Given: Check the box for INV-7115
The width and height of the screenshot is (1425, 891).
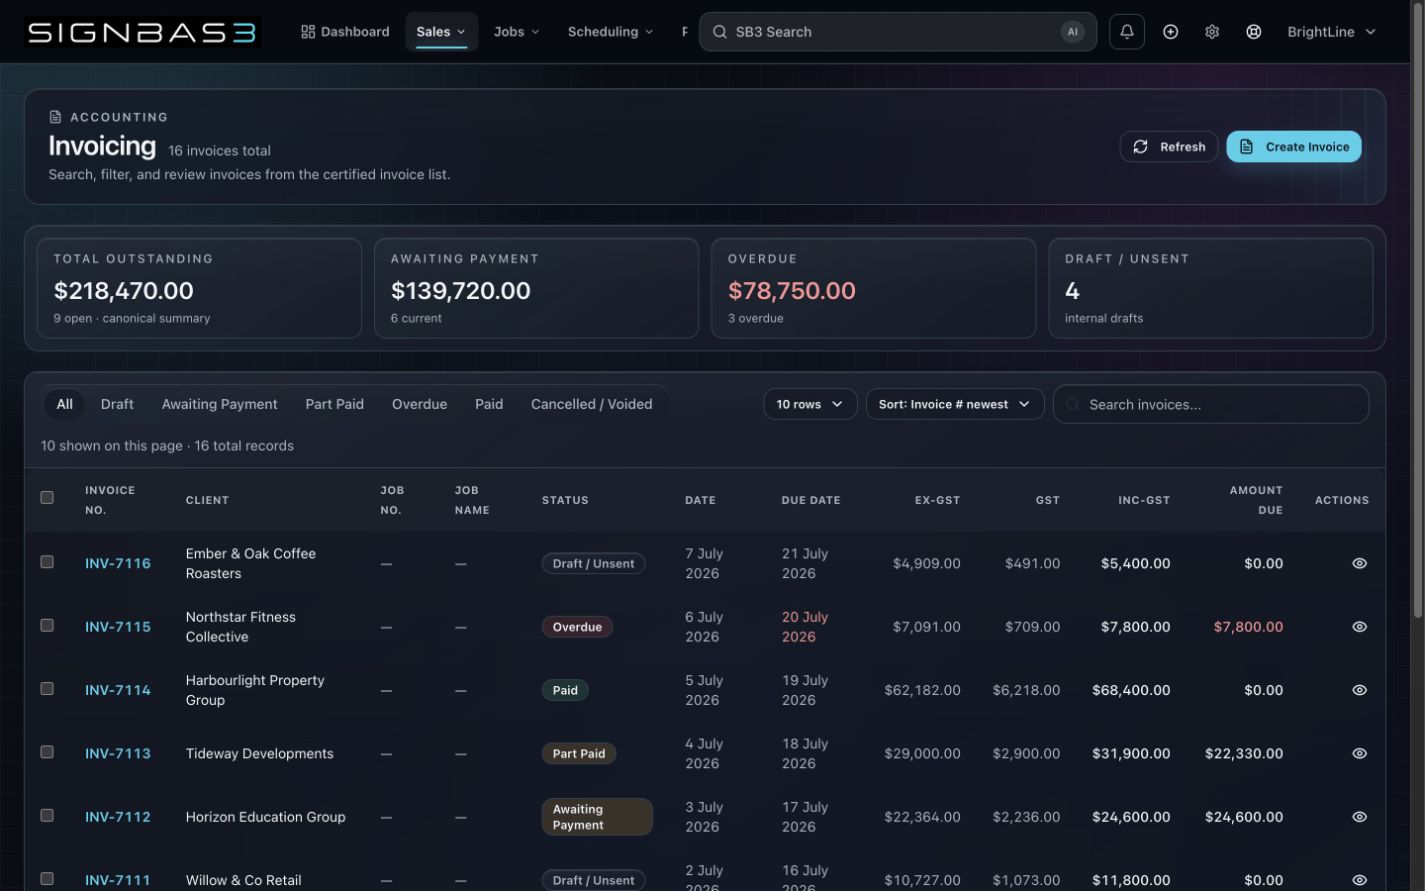Looking at the screenshot, I should pos(47,625).
